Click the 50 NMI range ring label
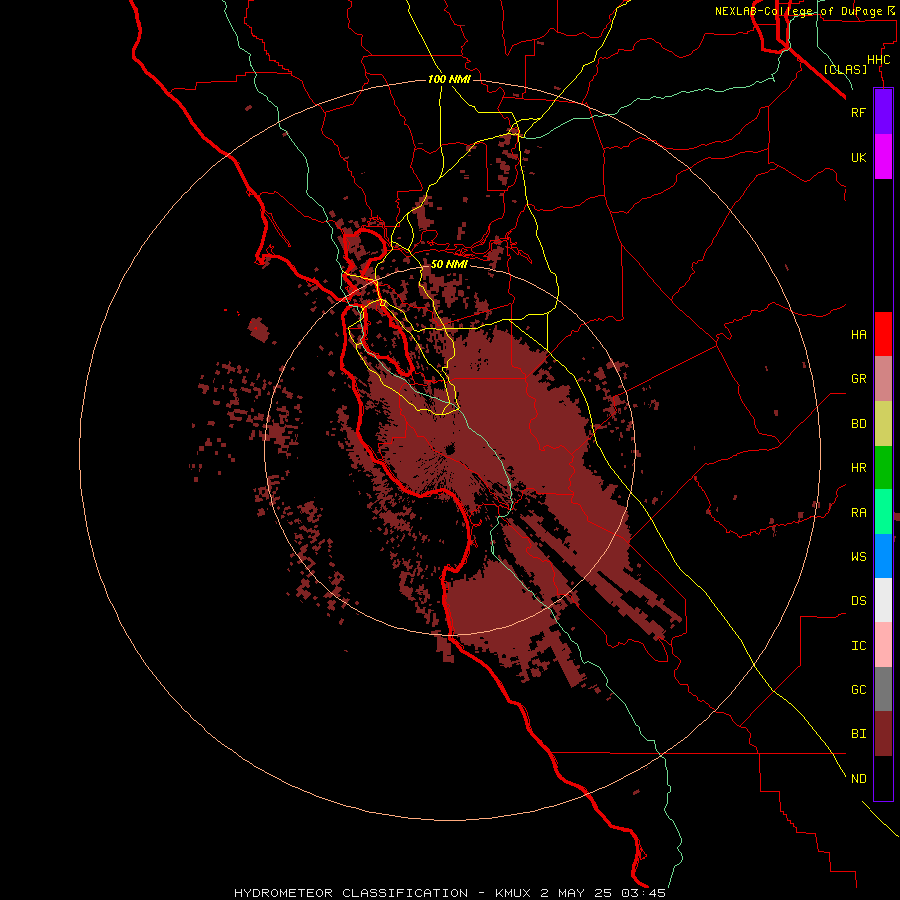 coord(449,264)
